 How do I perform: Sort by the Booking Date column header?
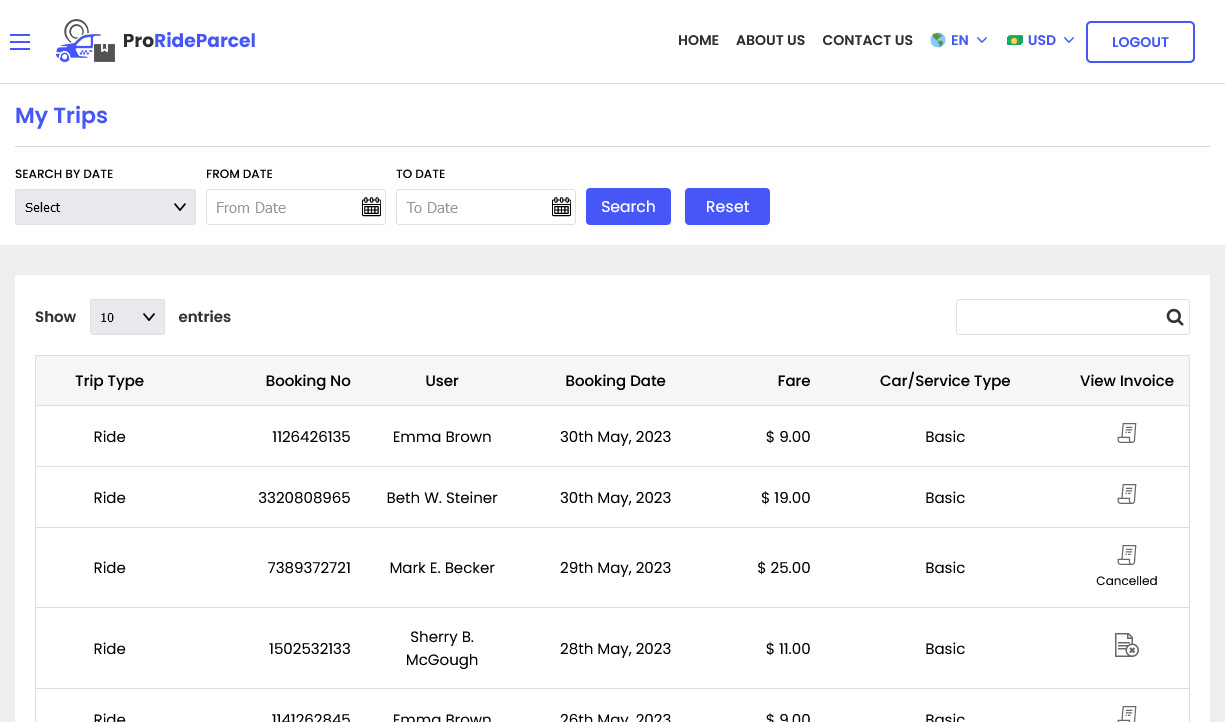pos(615,381)
